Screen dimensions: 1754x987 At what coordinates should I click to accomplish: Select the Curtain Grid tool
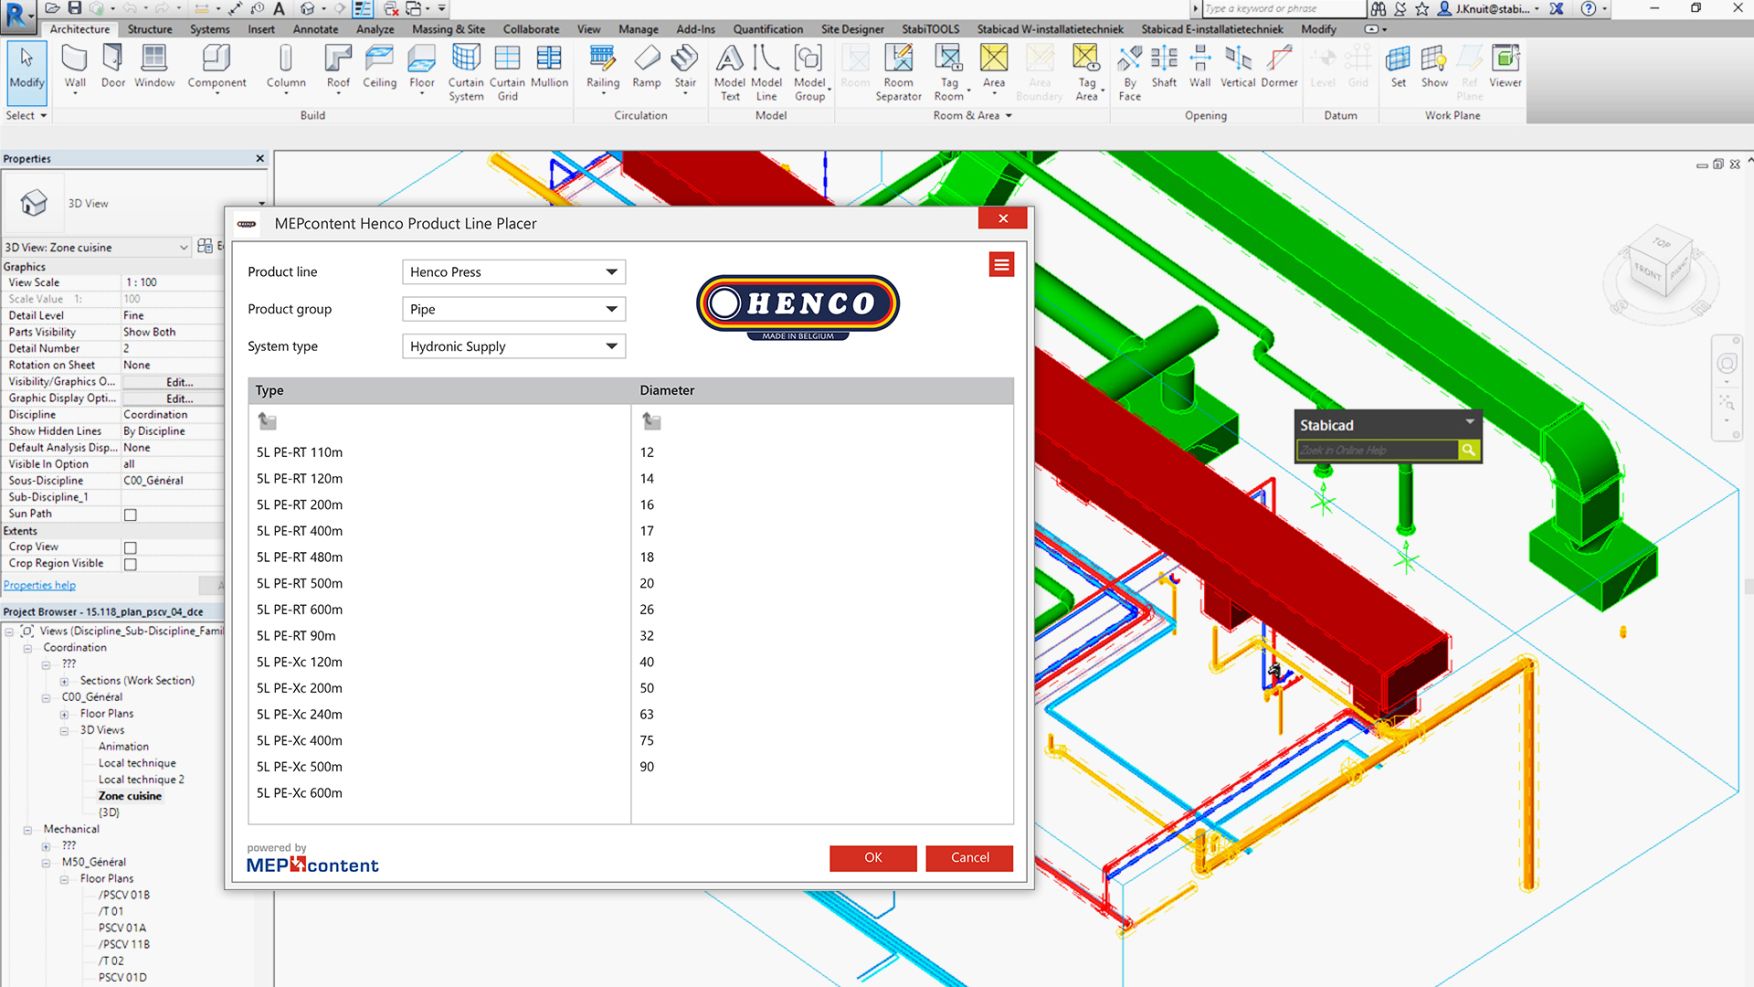(x=507, y=73)
